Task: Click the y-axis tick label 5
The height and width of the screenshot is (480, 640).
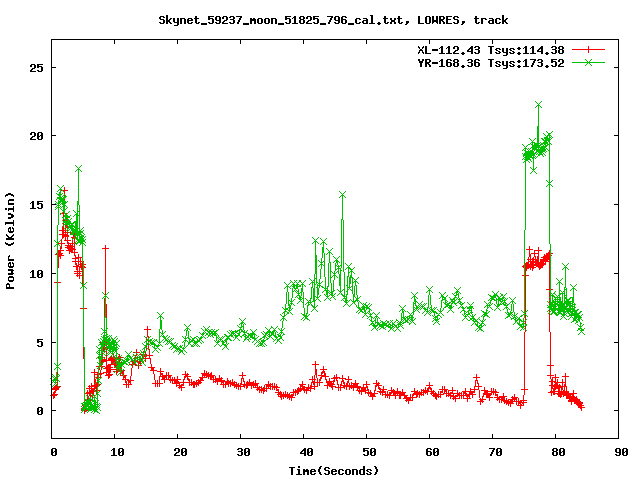Action: pyautogui.click(x=40, y=343)
